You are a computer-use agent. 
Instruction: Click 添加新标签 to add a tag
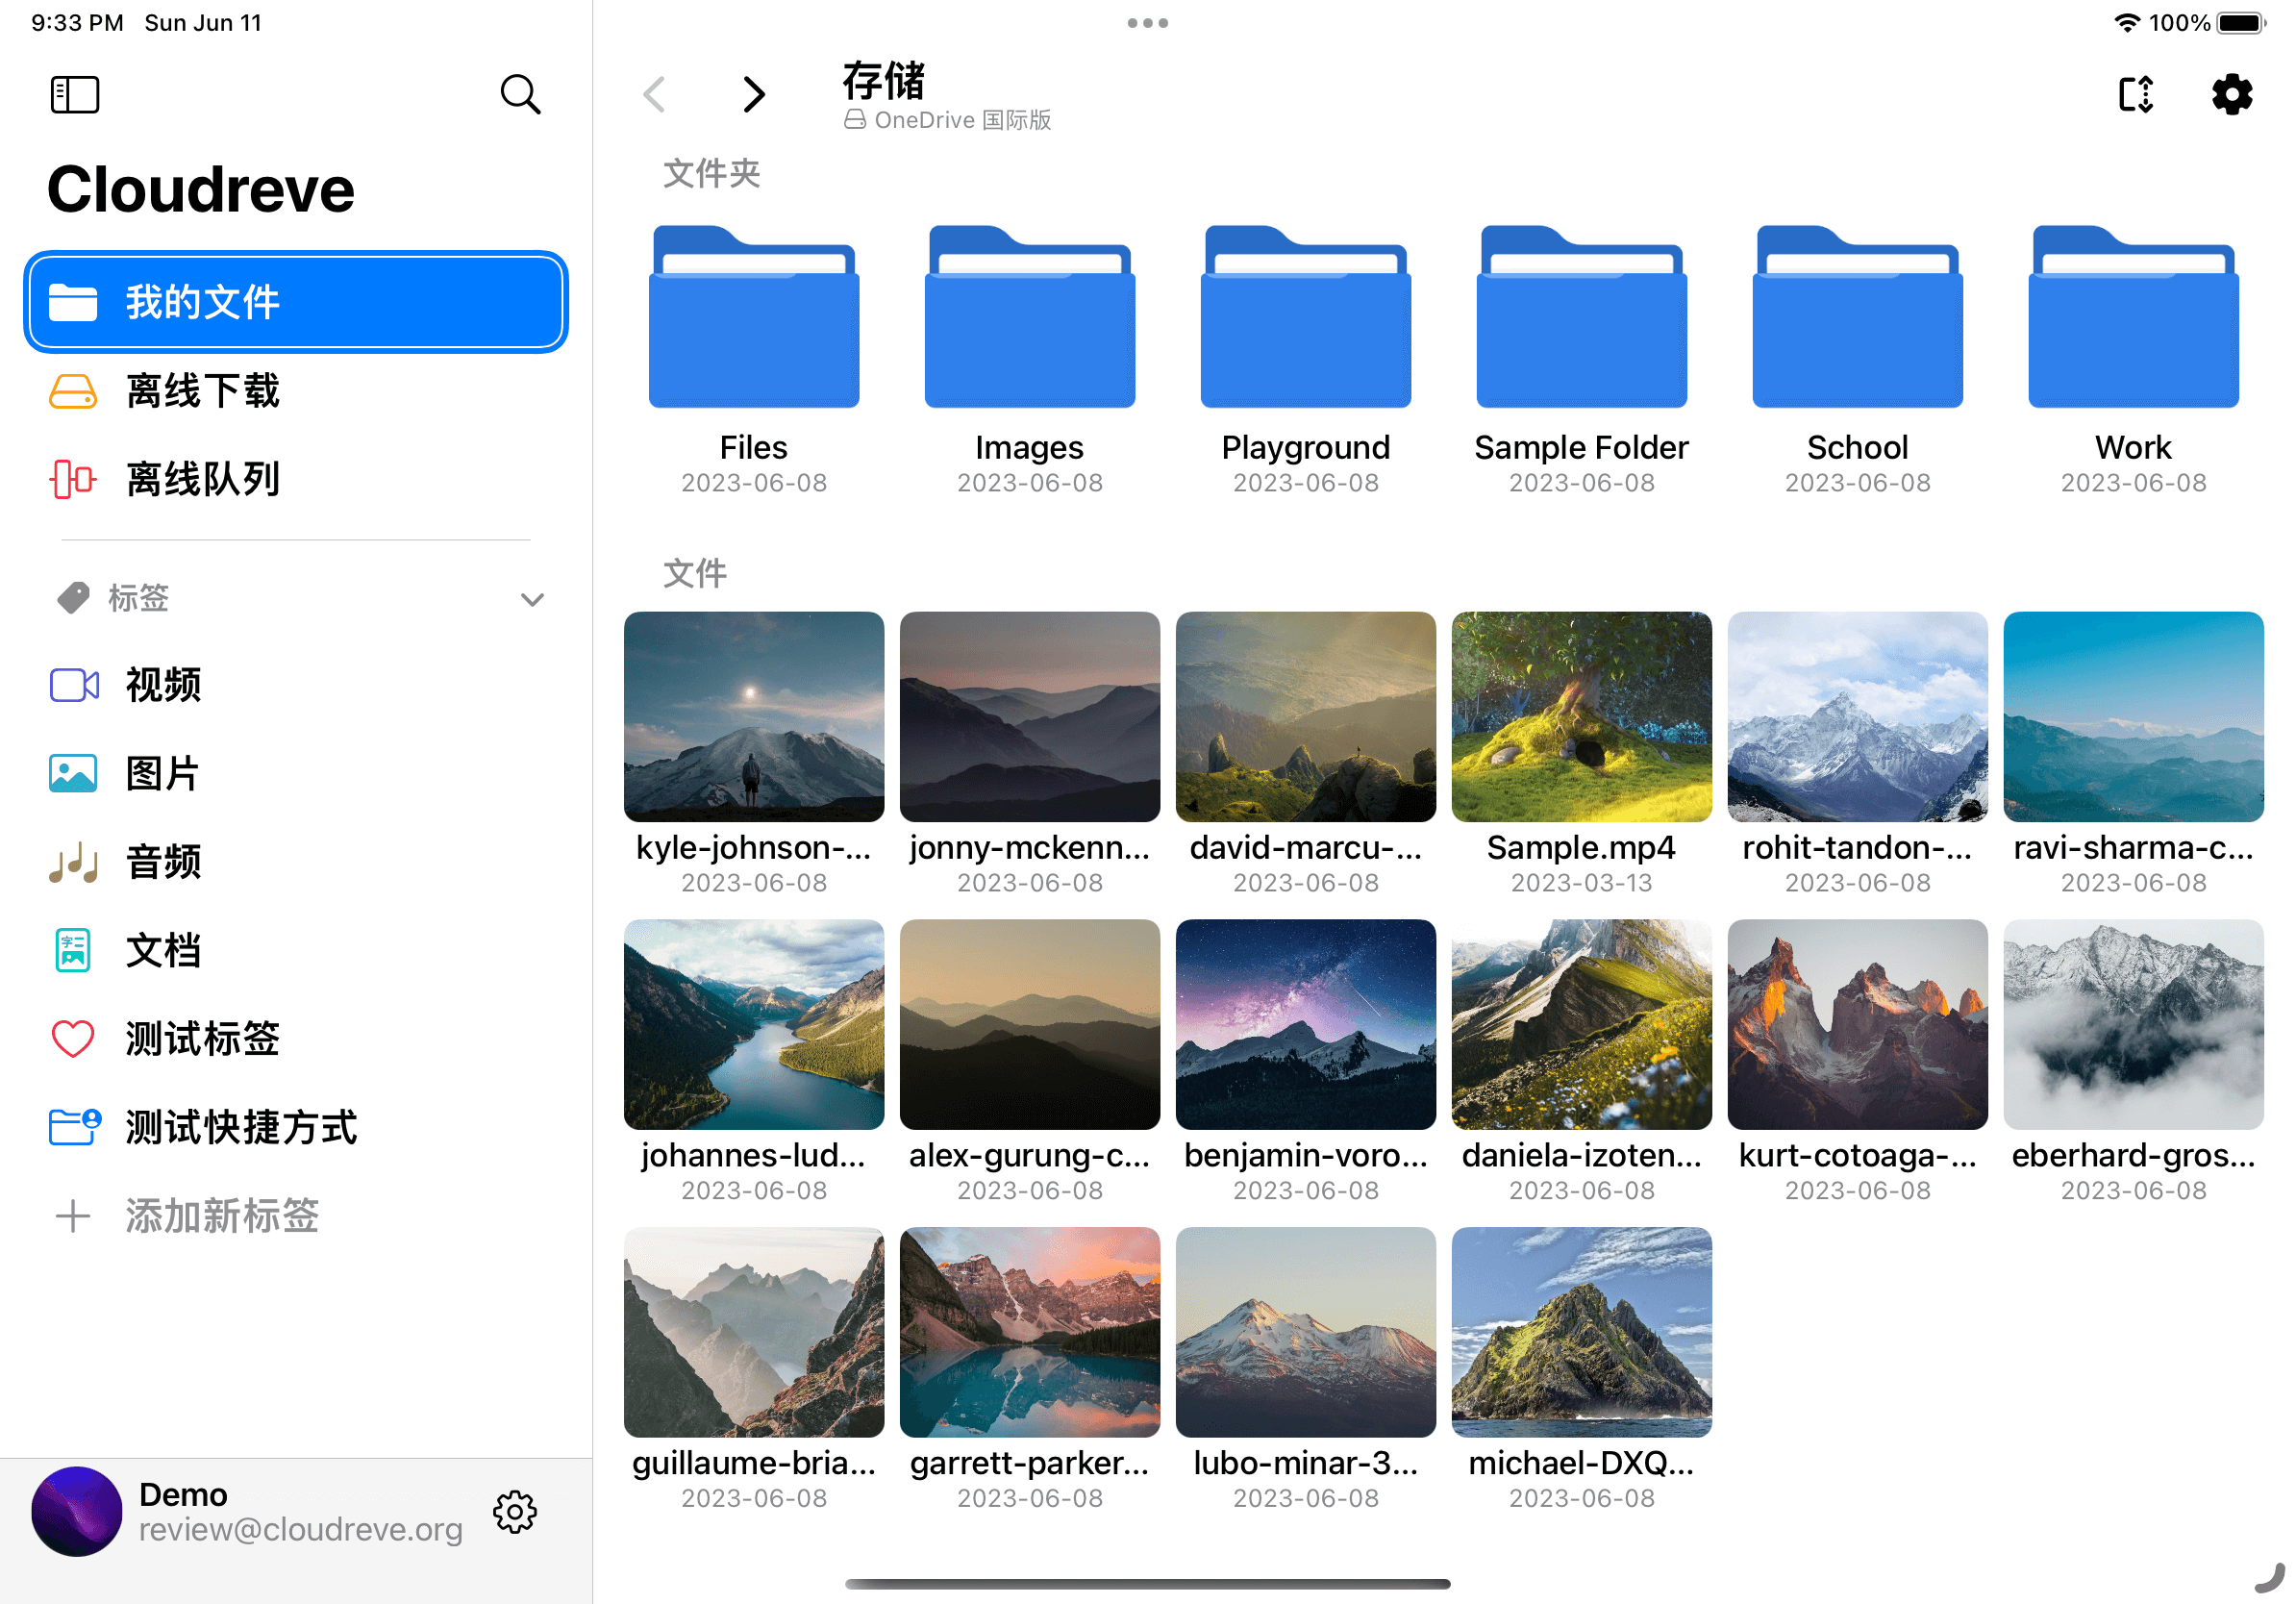tap(296, 1216)
